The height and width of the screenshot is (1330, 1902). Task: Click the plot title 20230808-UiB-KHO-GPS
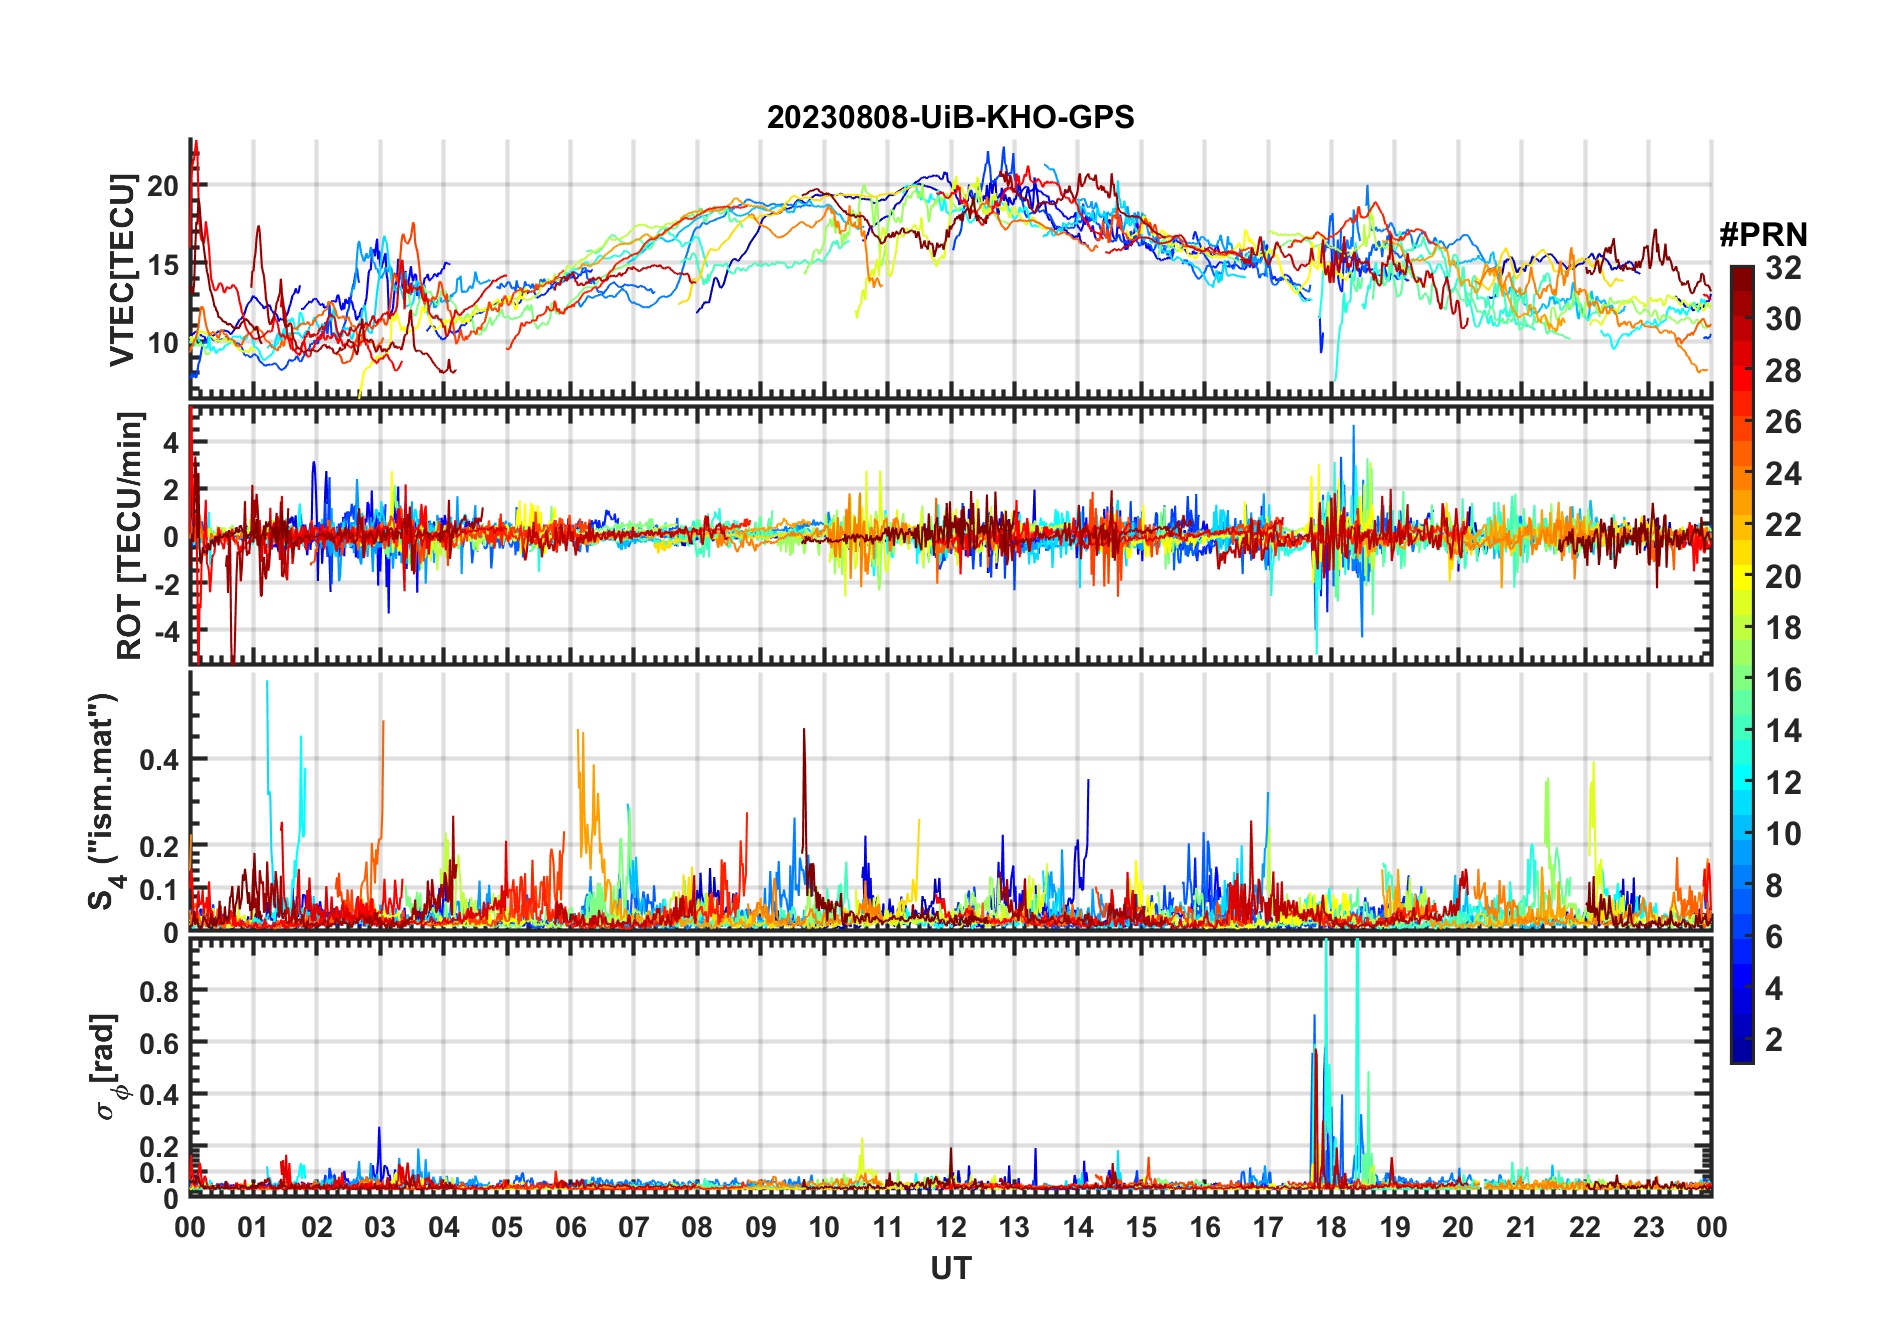950,118
